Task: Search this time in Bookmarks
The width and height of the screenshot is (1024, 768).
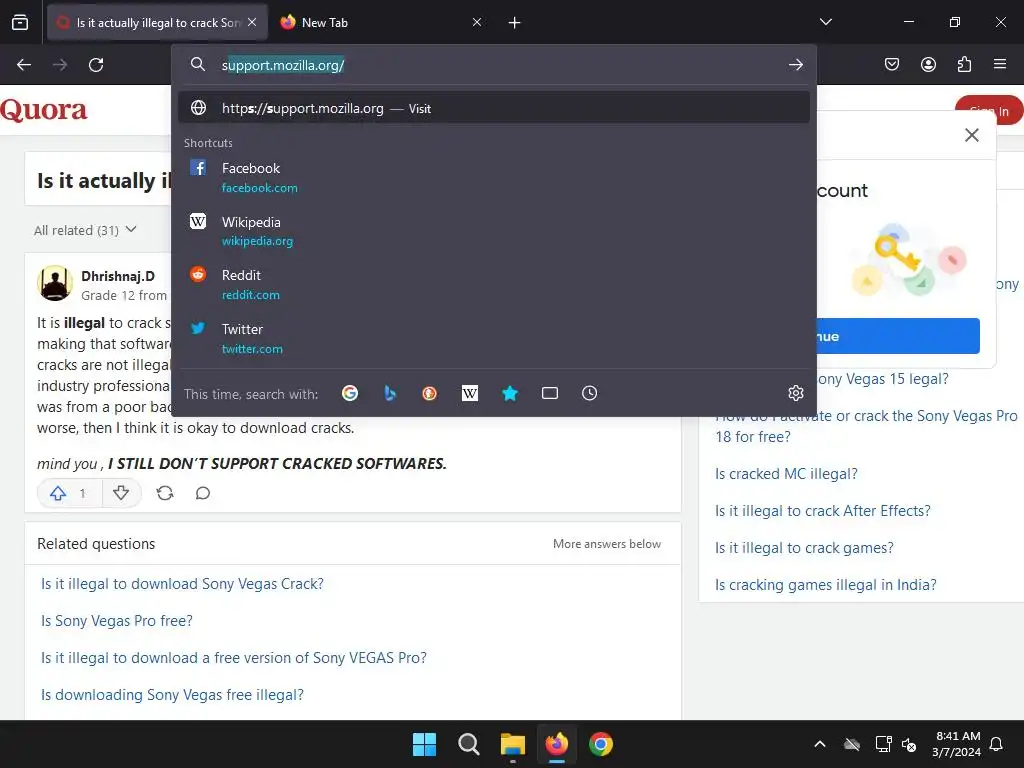Action: click(510, 393)
